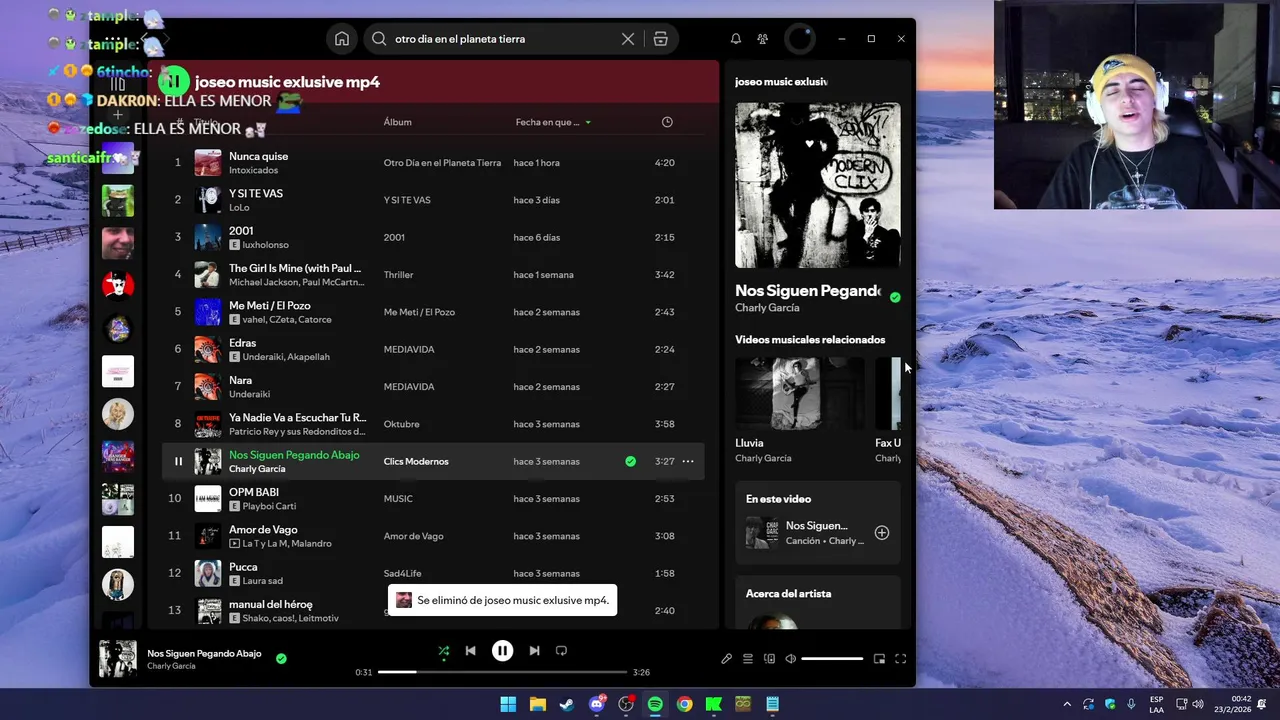Select the track Nunca quise

pos(258,156)
